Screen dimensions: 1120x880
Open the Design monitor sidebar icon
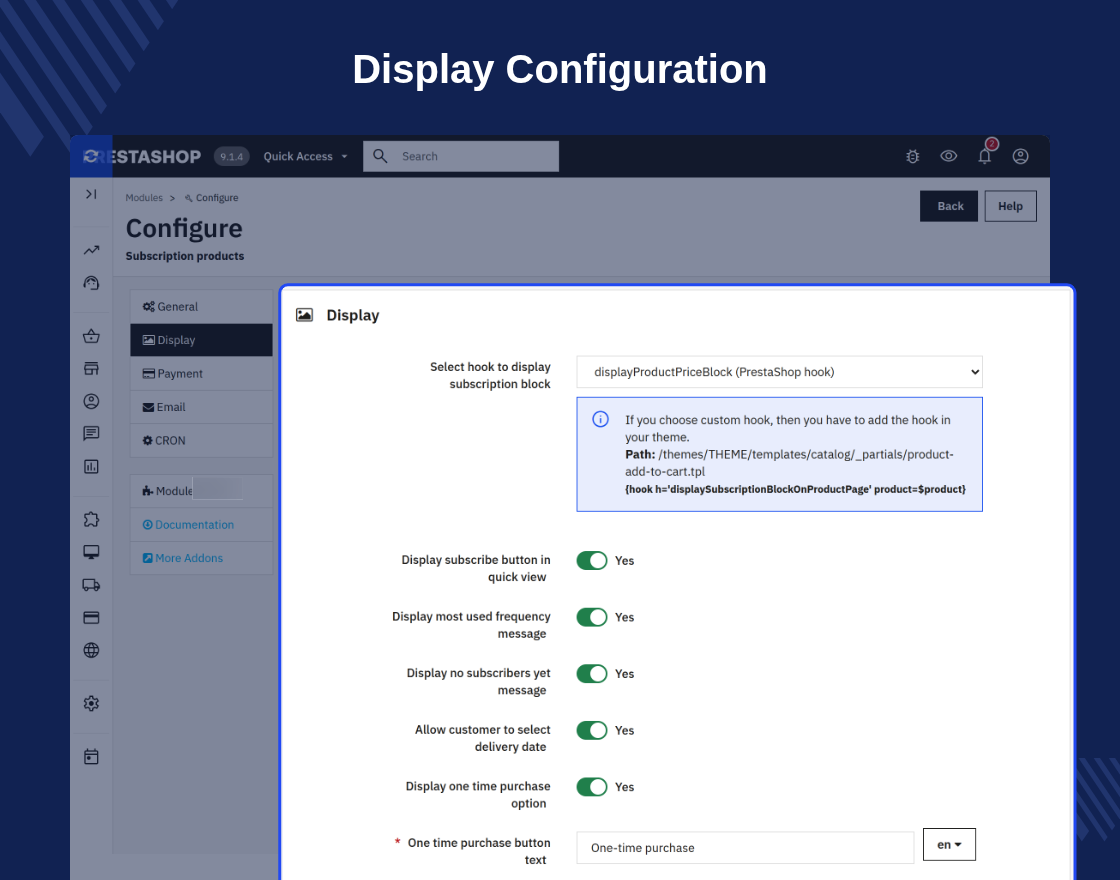[x=91, y=552]
